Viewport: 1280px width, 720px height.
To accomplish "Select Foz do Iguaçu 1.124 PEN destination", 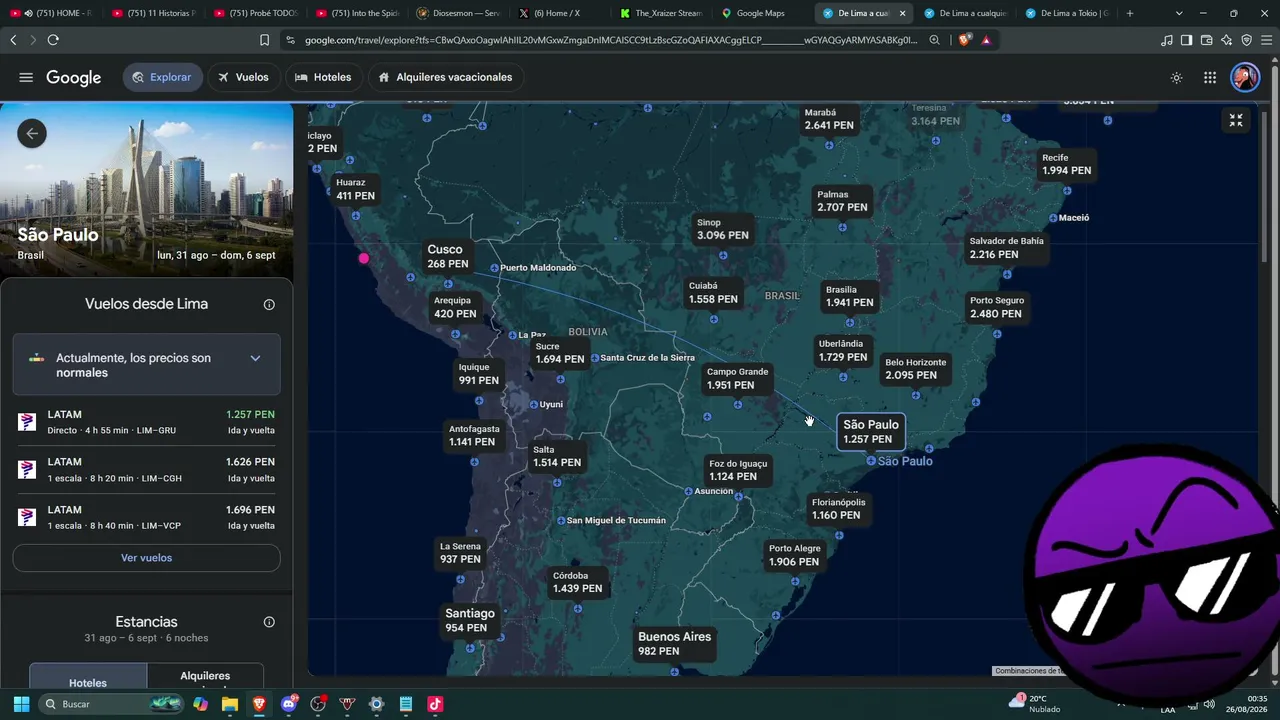I will tap(737, 470).
